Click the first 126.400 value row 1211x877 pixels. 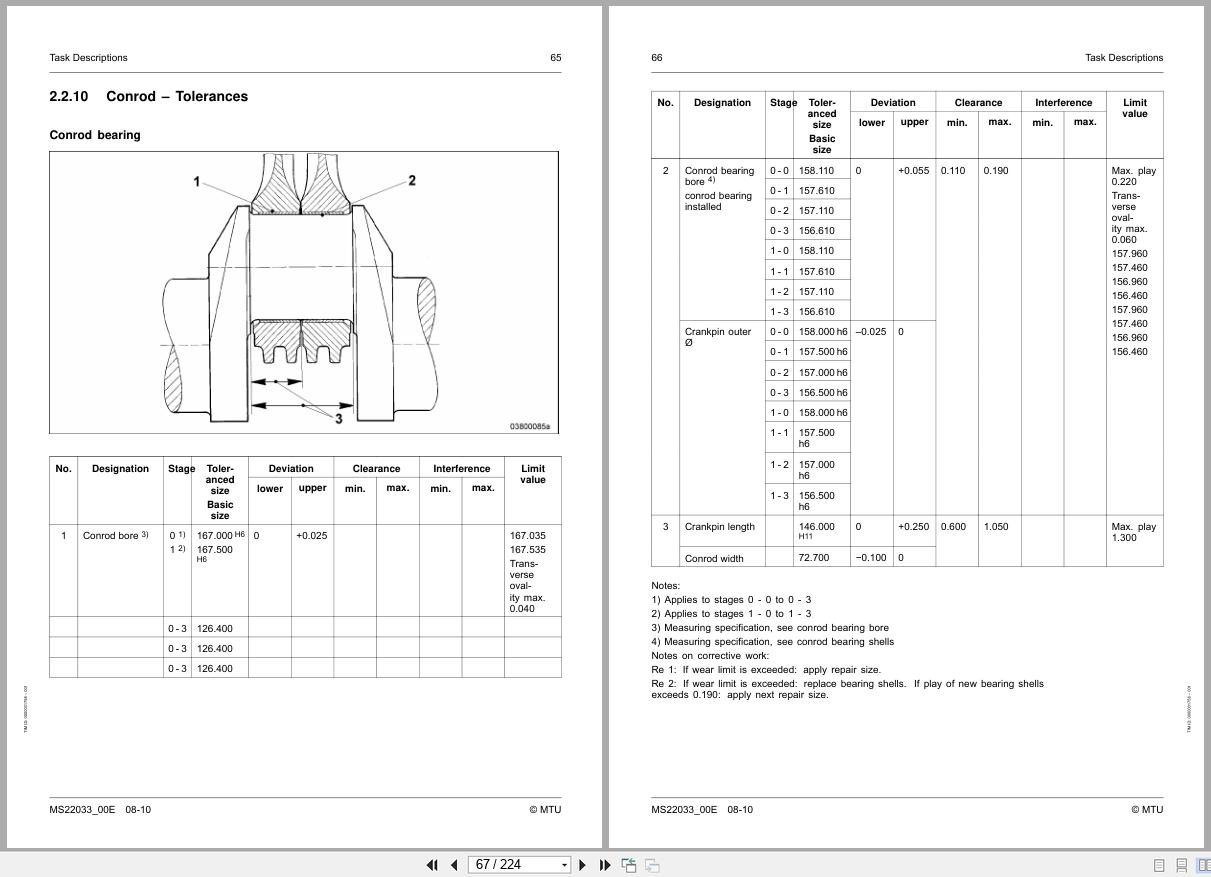coord(305,628)
